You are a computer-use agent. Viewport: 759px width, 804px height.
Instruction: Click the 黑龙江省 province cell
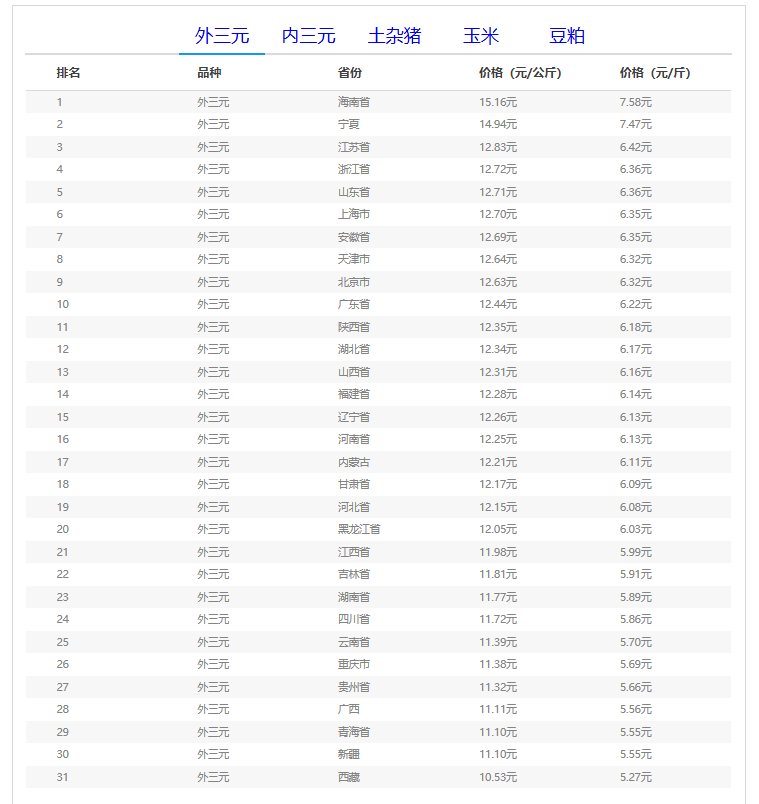[359, 529]
